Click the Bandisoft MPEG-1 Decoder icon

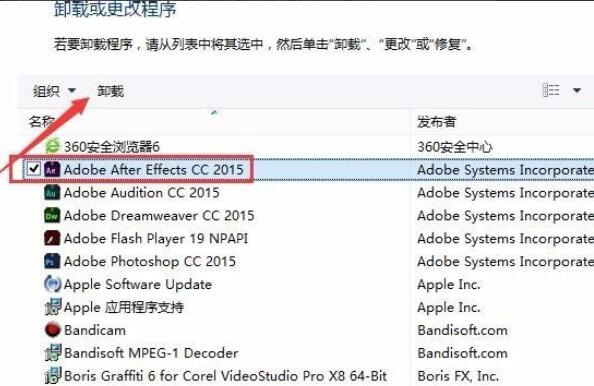(52, 353)
